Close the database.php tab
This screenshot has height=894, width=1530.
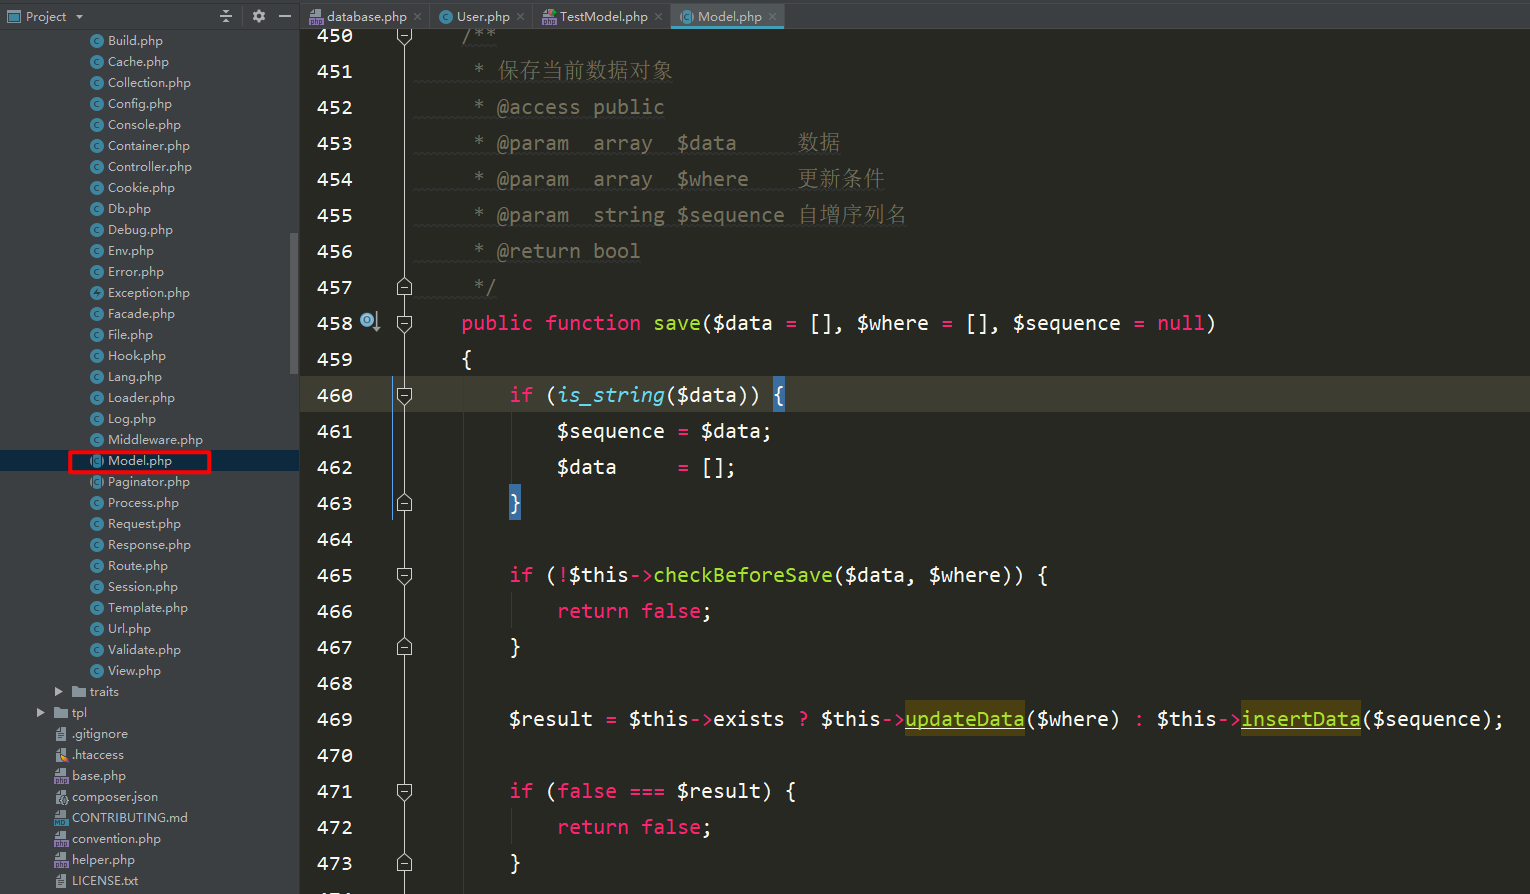point(417,17)
